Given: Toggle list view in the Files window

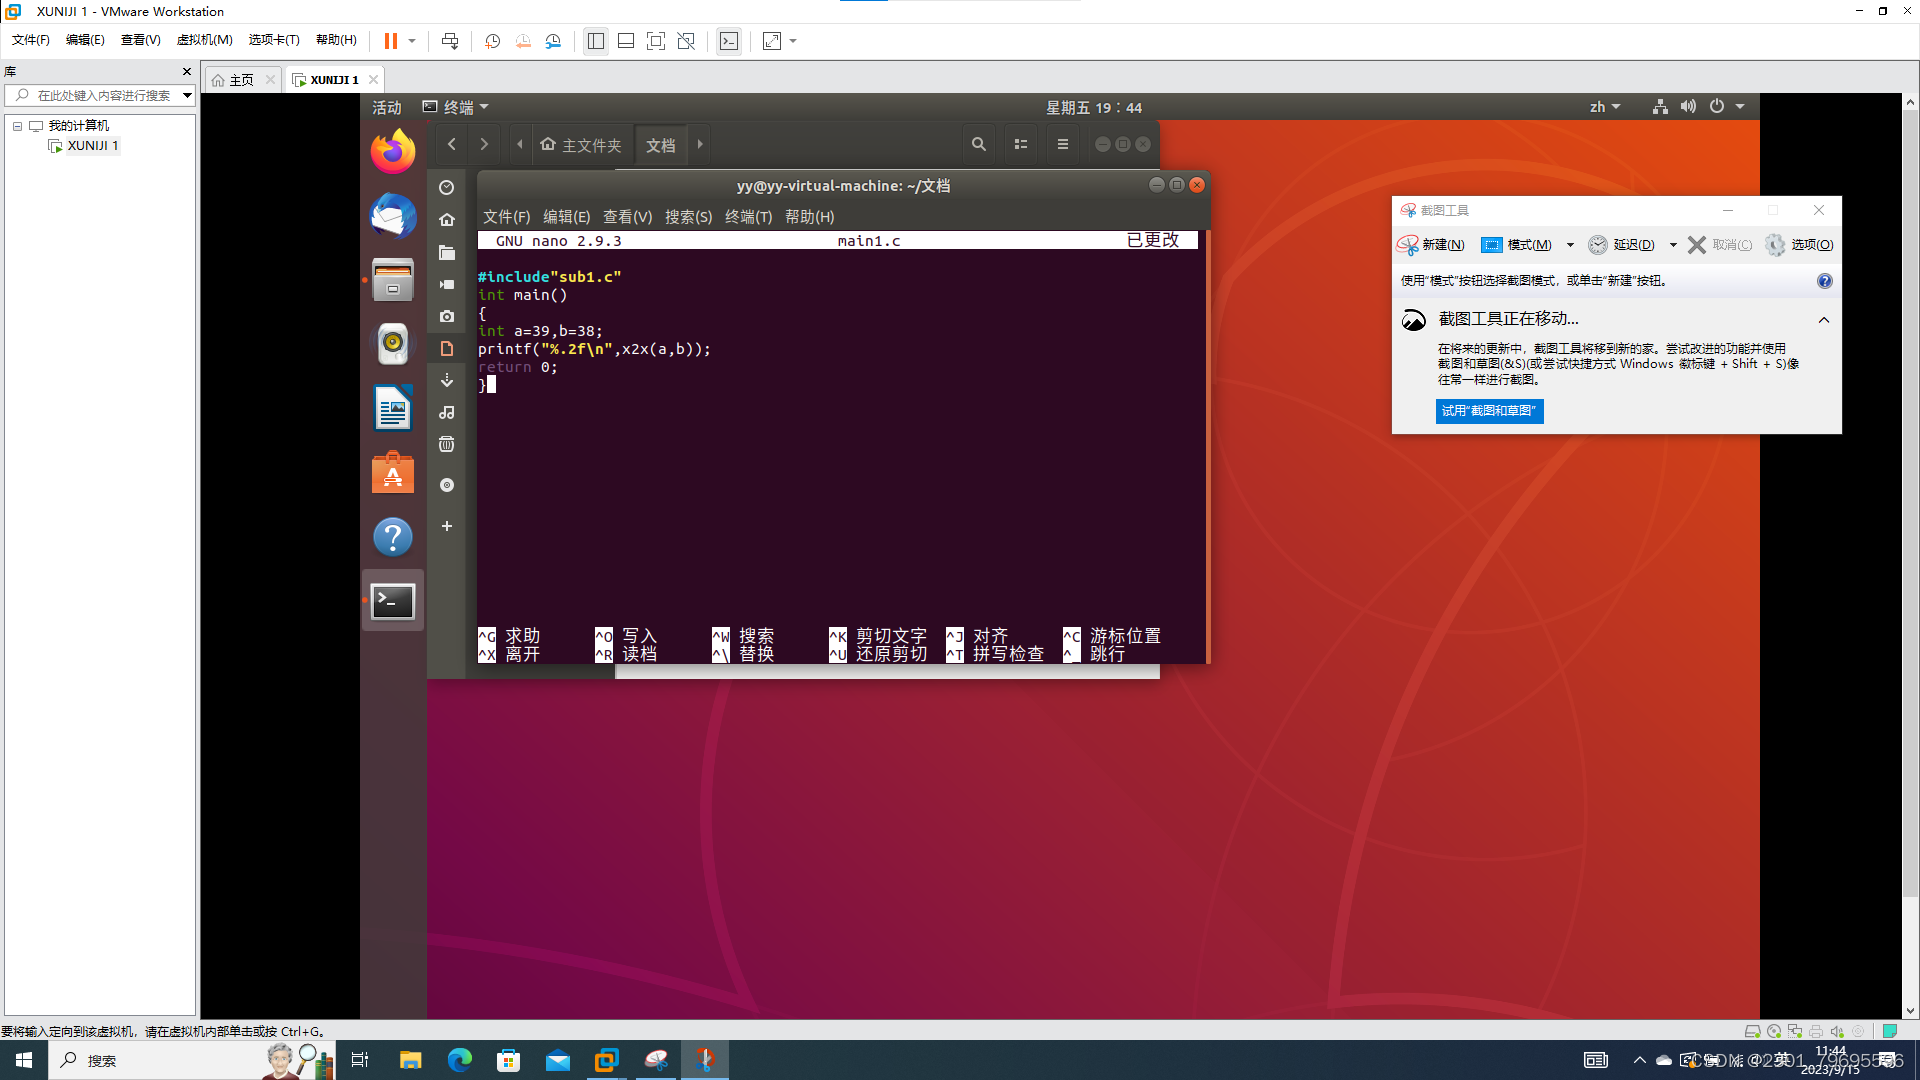Looking at the screenshot, I should tap(1021, 144).
